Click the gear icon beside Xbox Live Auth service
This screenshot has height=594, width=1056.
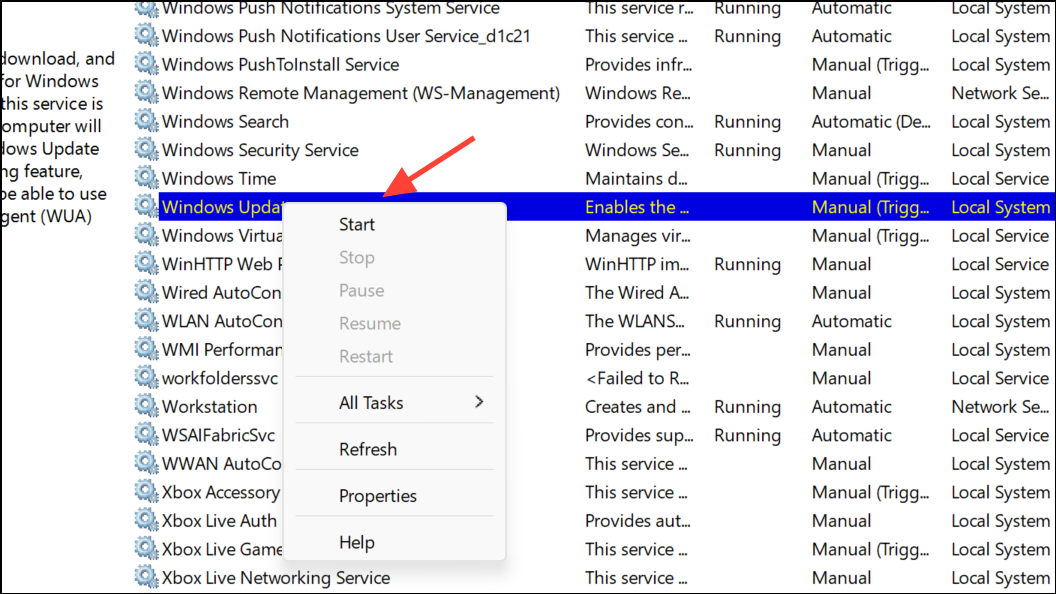[146, 520]
